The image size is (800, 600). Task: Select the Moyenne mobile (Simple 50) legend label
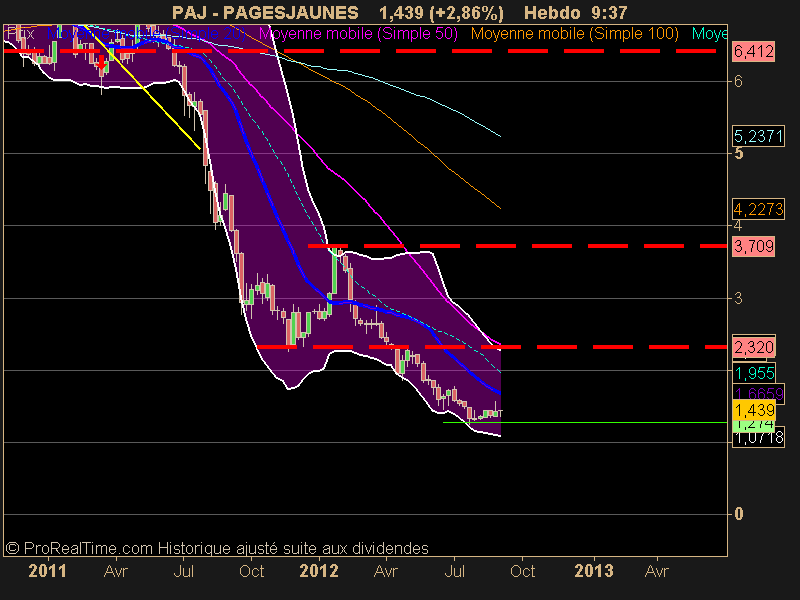358,34
